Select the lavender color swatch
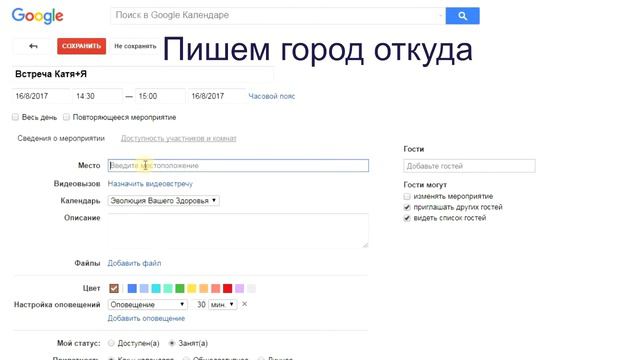Image resolution: width=640 pixels, height=360 pixels. 240,289
